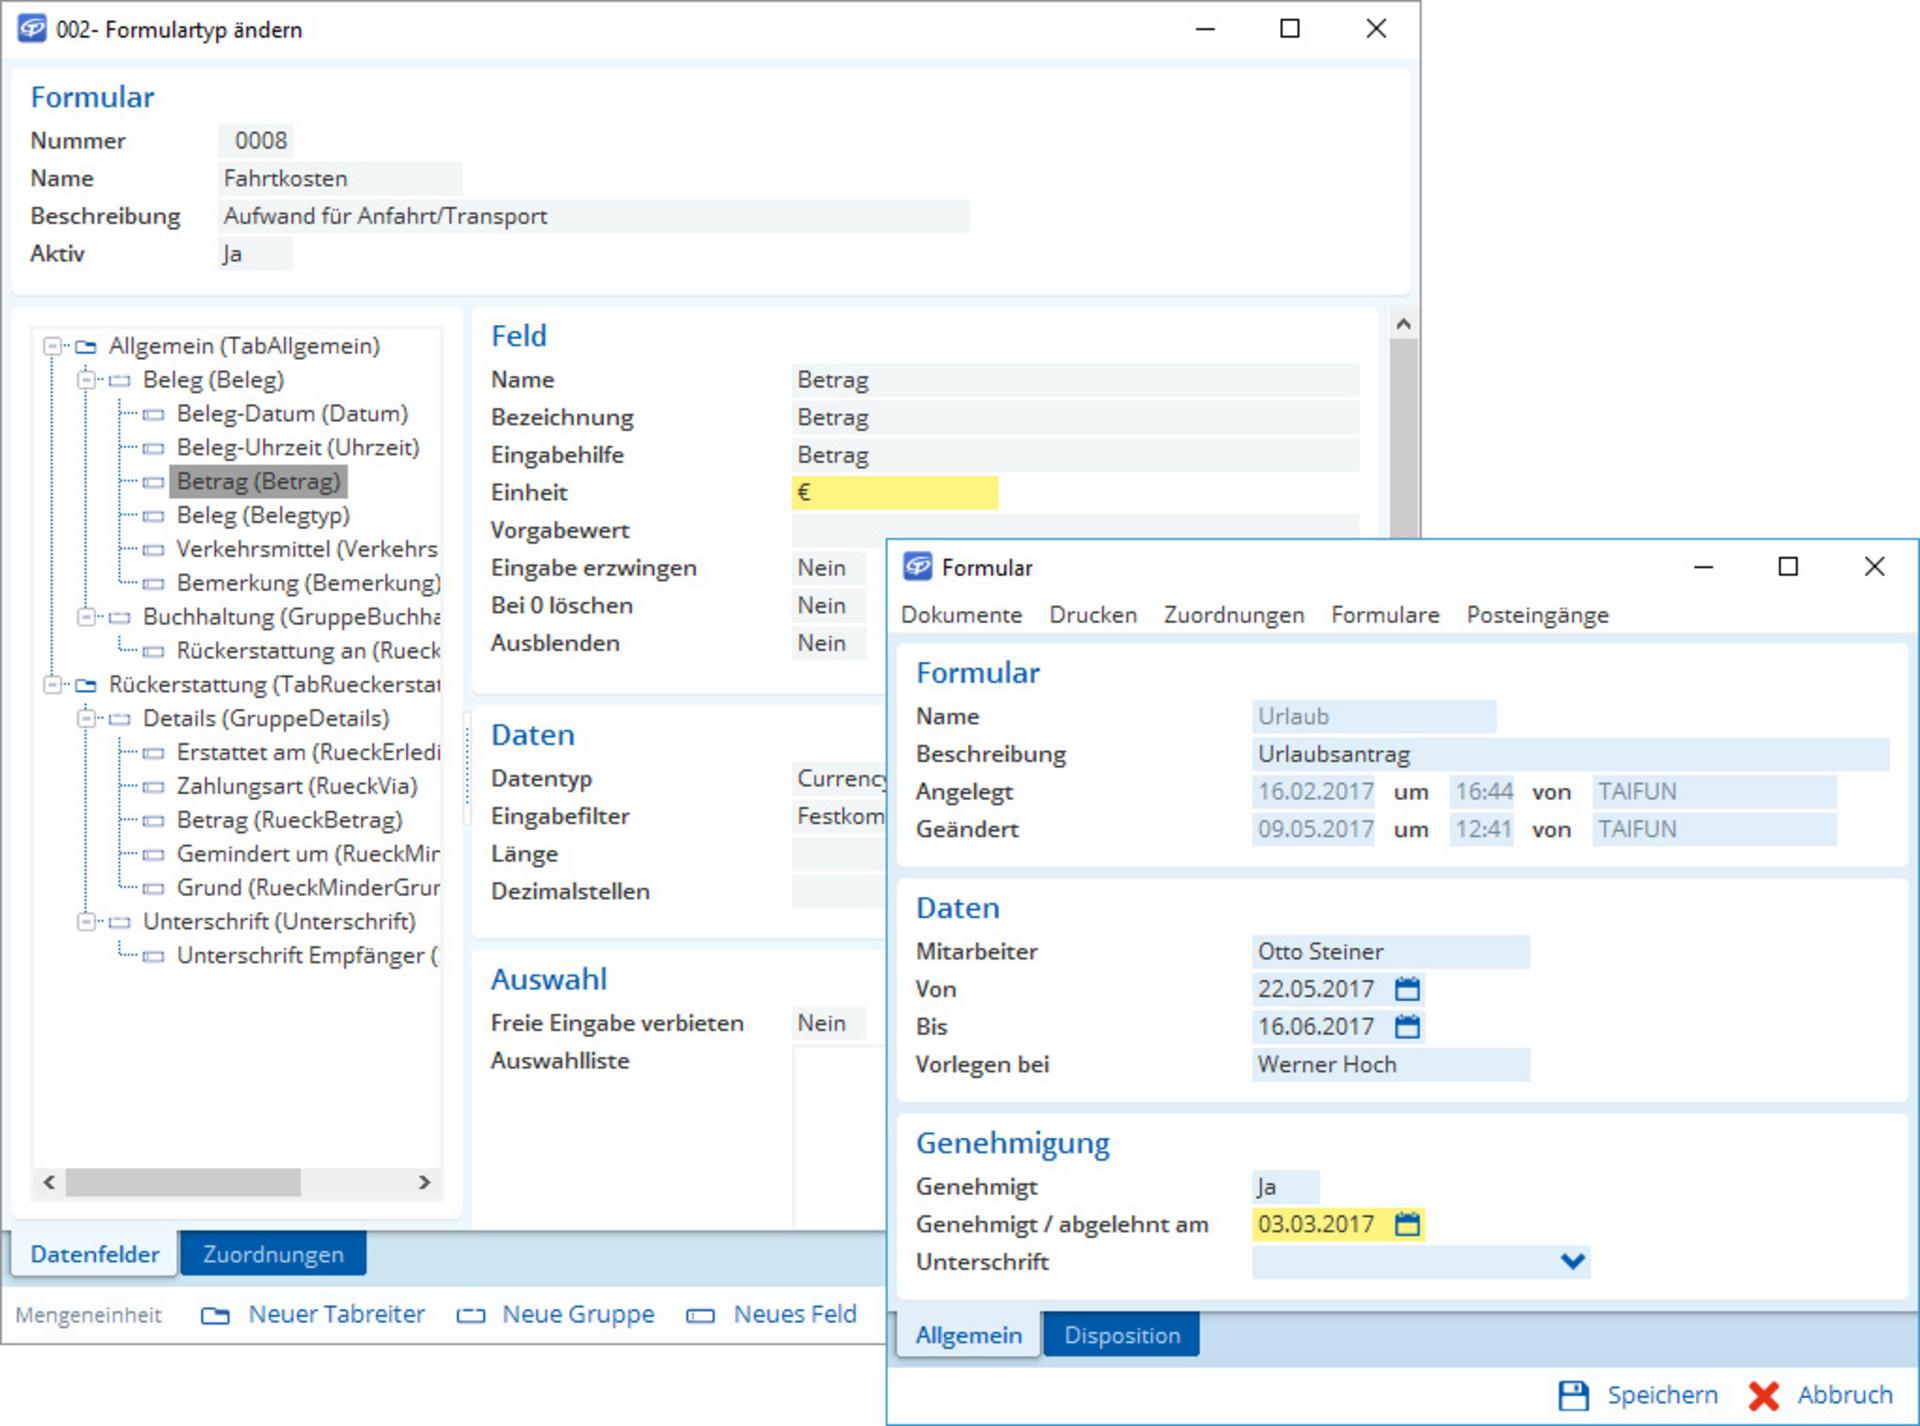Open calendar picker for Bis date
This screenshot has width=1920, height=1426.
tap(1407, 1026)
